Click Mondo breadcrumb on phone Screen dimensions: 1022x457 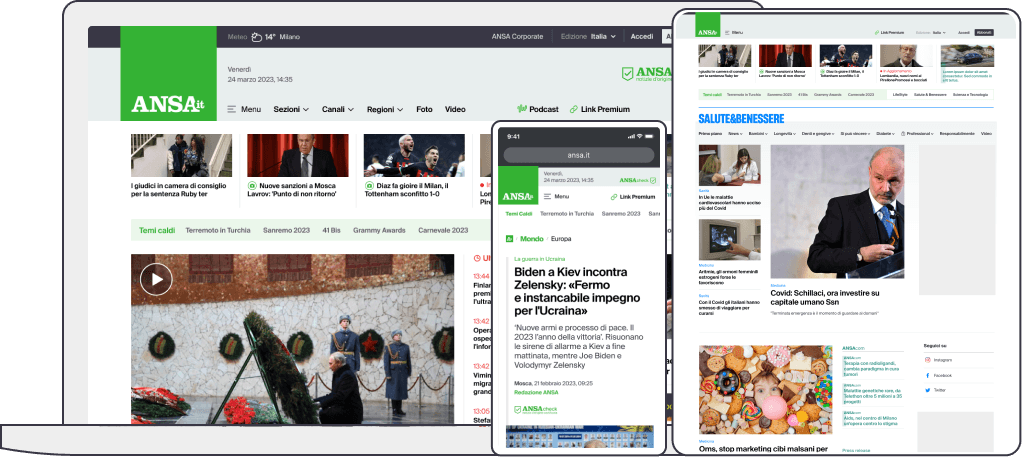pyautogui.click(x=532, y=239)
